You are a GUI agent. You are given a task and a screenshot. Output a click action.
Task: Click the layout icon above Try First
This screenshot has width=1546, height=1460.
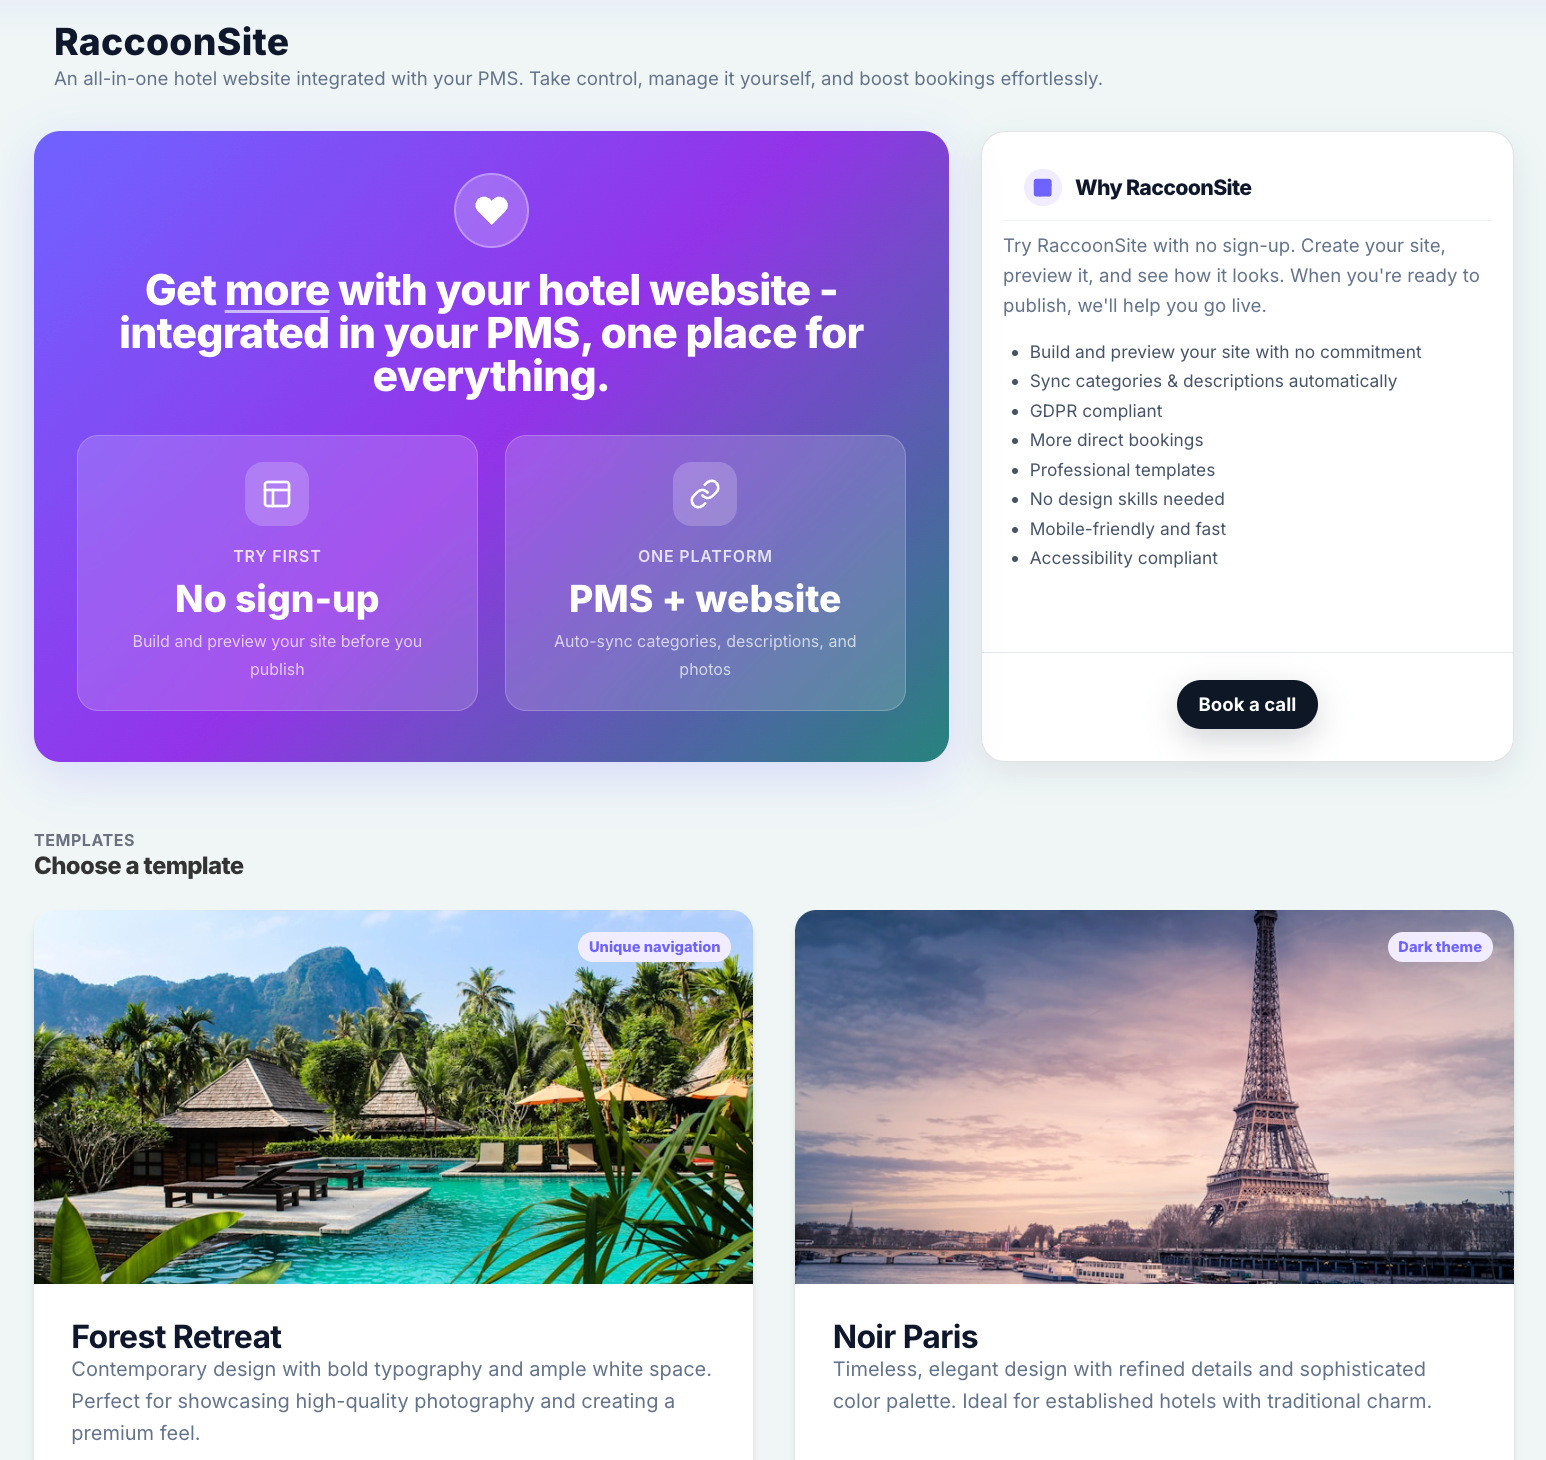(277, 494)
